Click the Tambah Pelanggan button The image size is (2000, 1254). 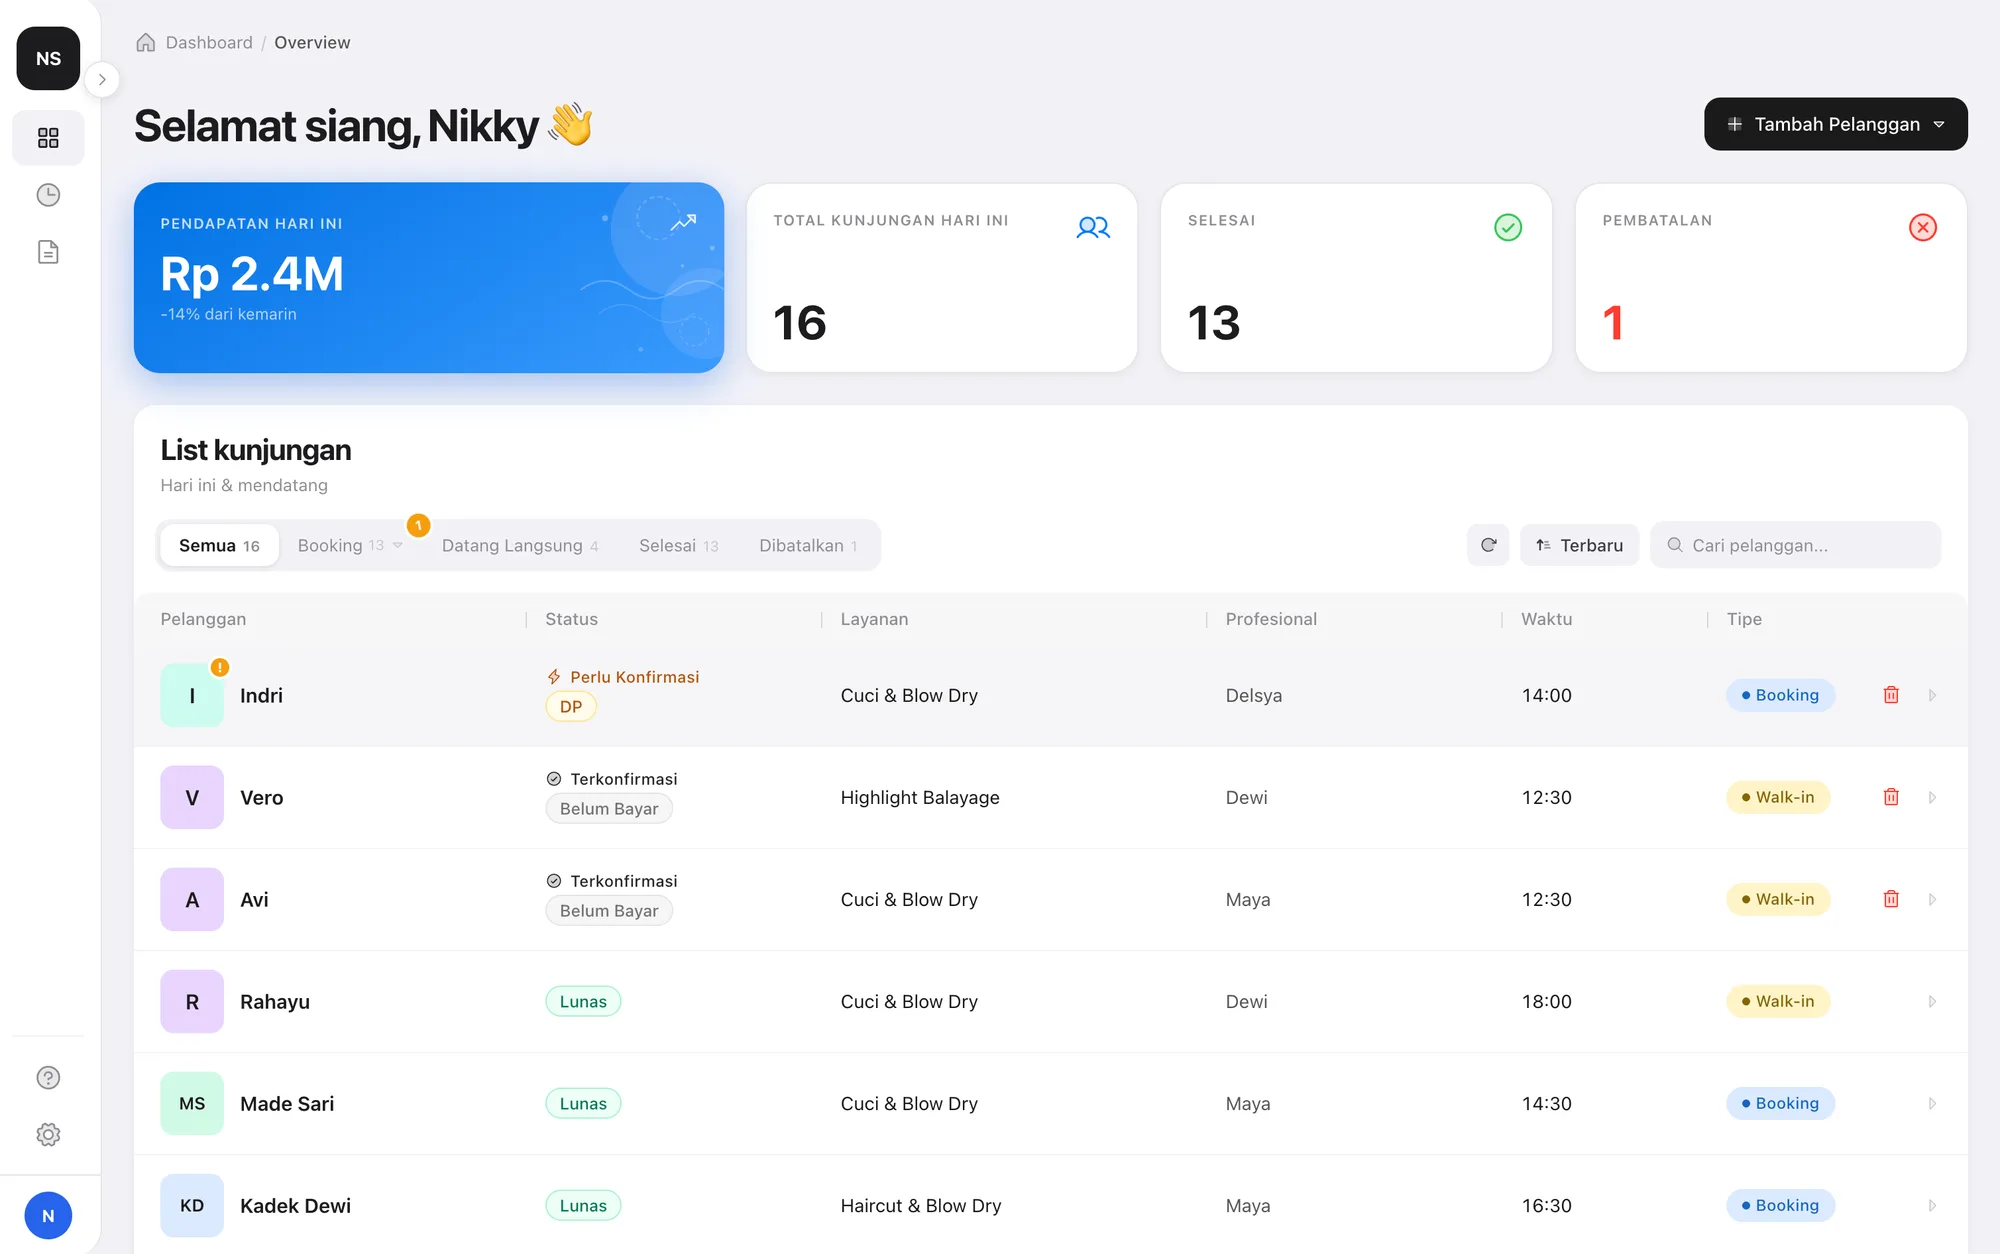point(1836,124)
